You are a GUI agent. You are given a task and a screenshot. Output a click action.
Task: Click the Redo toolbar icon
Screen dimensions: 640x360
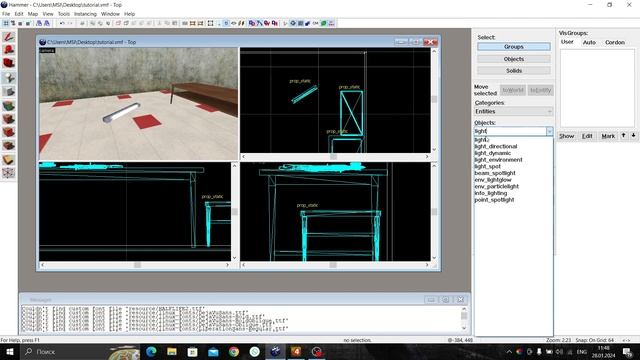70,23
